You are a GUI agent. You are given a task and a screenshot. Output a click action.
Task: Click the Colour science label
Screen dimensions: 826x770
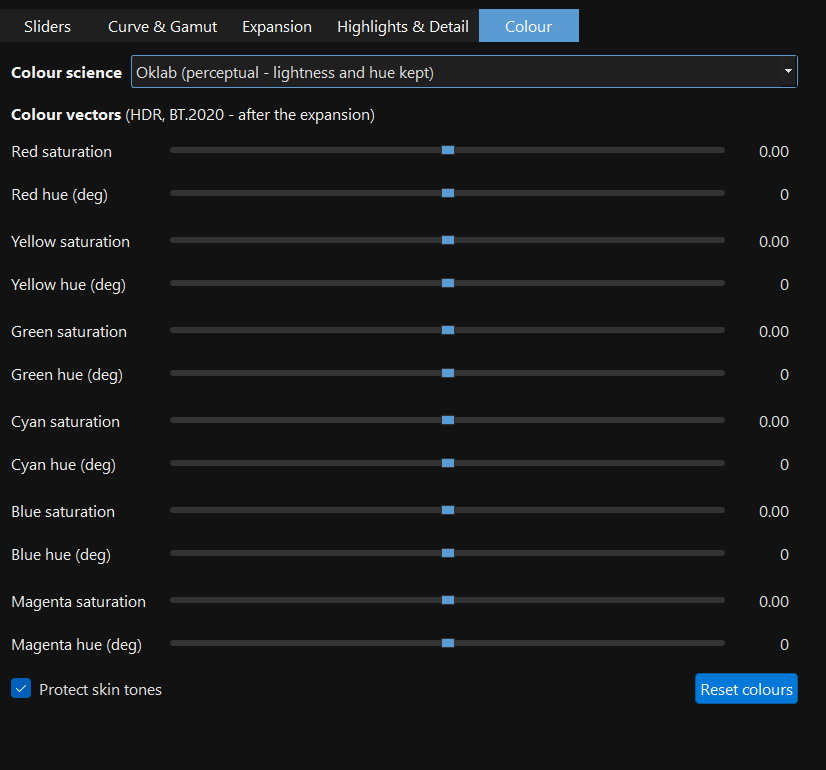coord(66,73)
